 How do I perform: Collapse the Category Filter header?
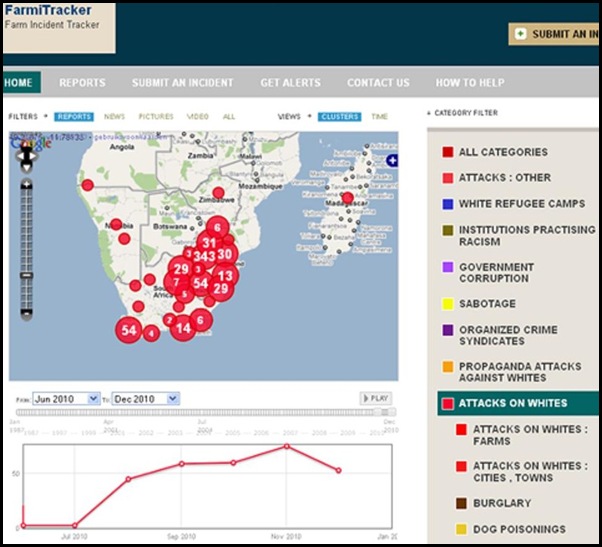[471, 114]
